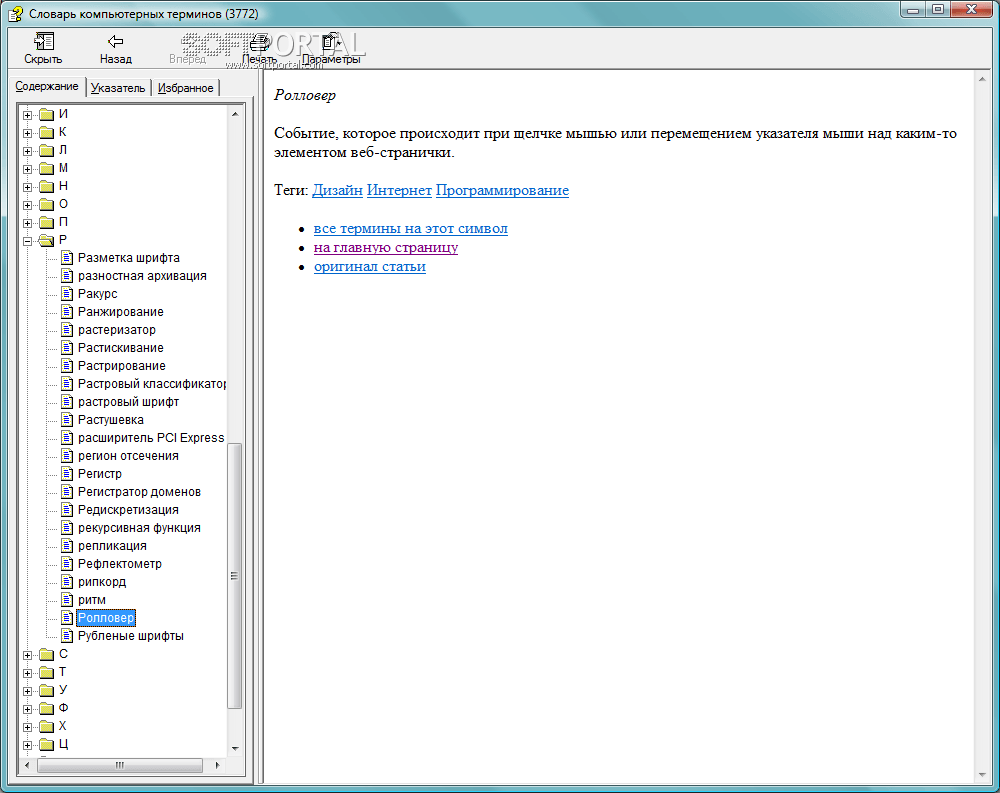Click the page icon beside Ролловер

(x=67, y=618)
